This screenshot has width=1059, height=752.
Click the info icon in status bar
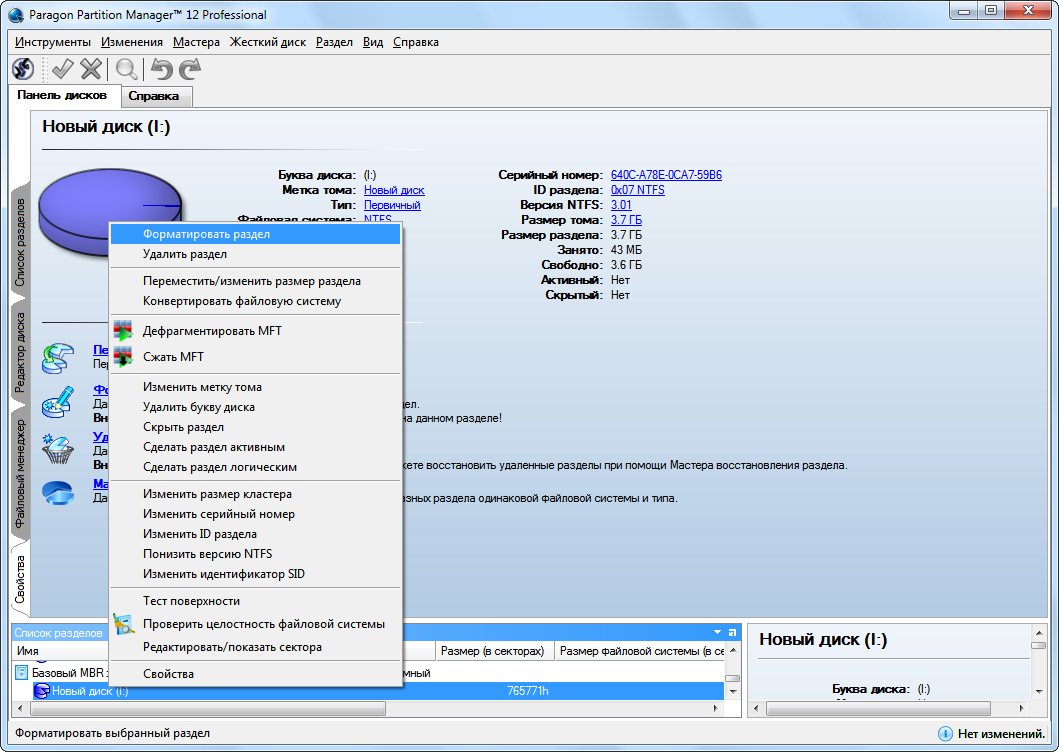point(945,733)
